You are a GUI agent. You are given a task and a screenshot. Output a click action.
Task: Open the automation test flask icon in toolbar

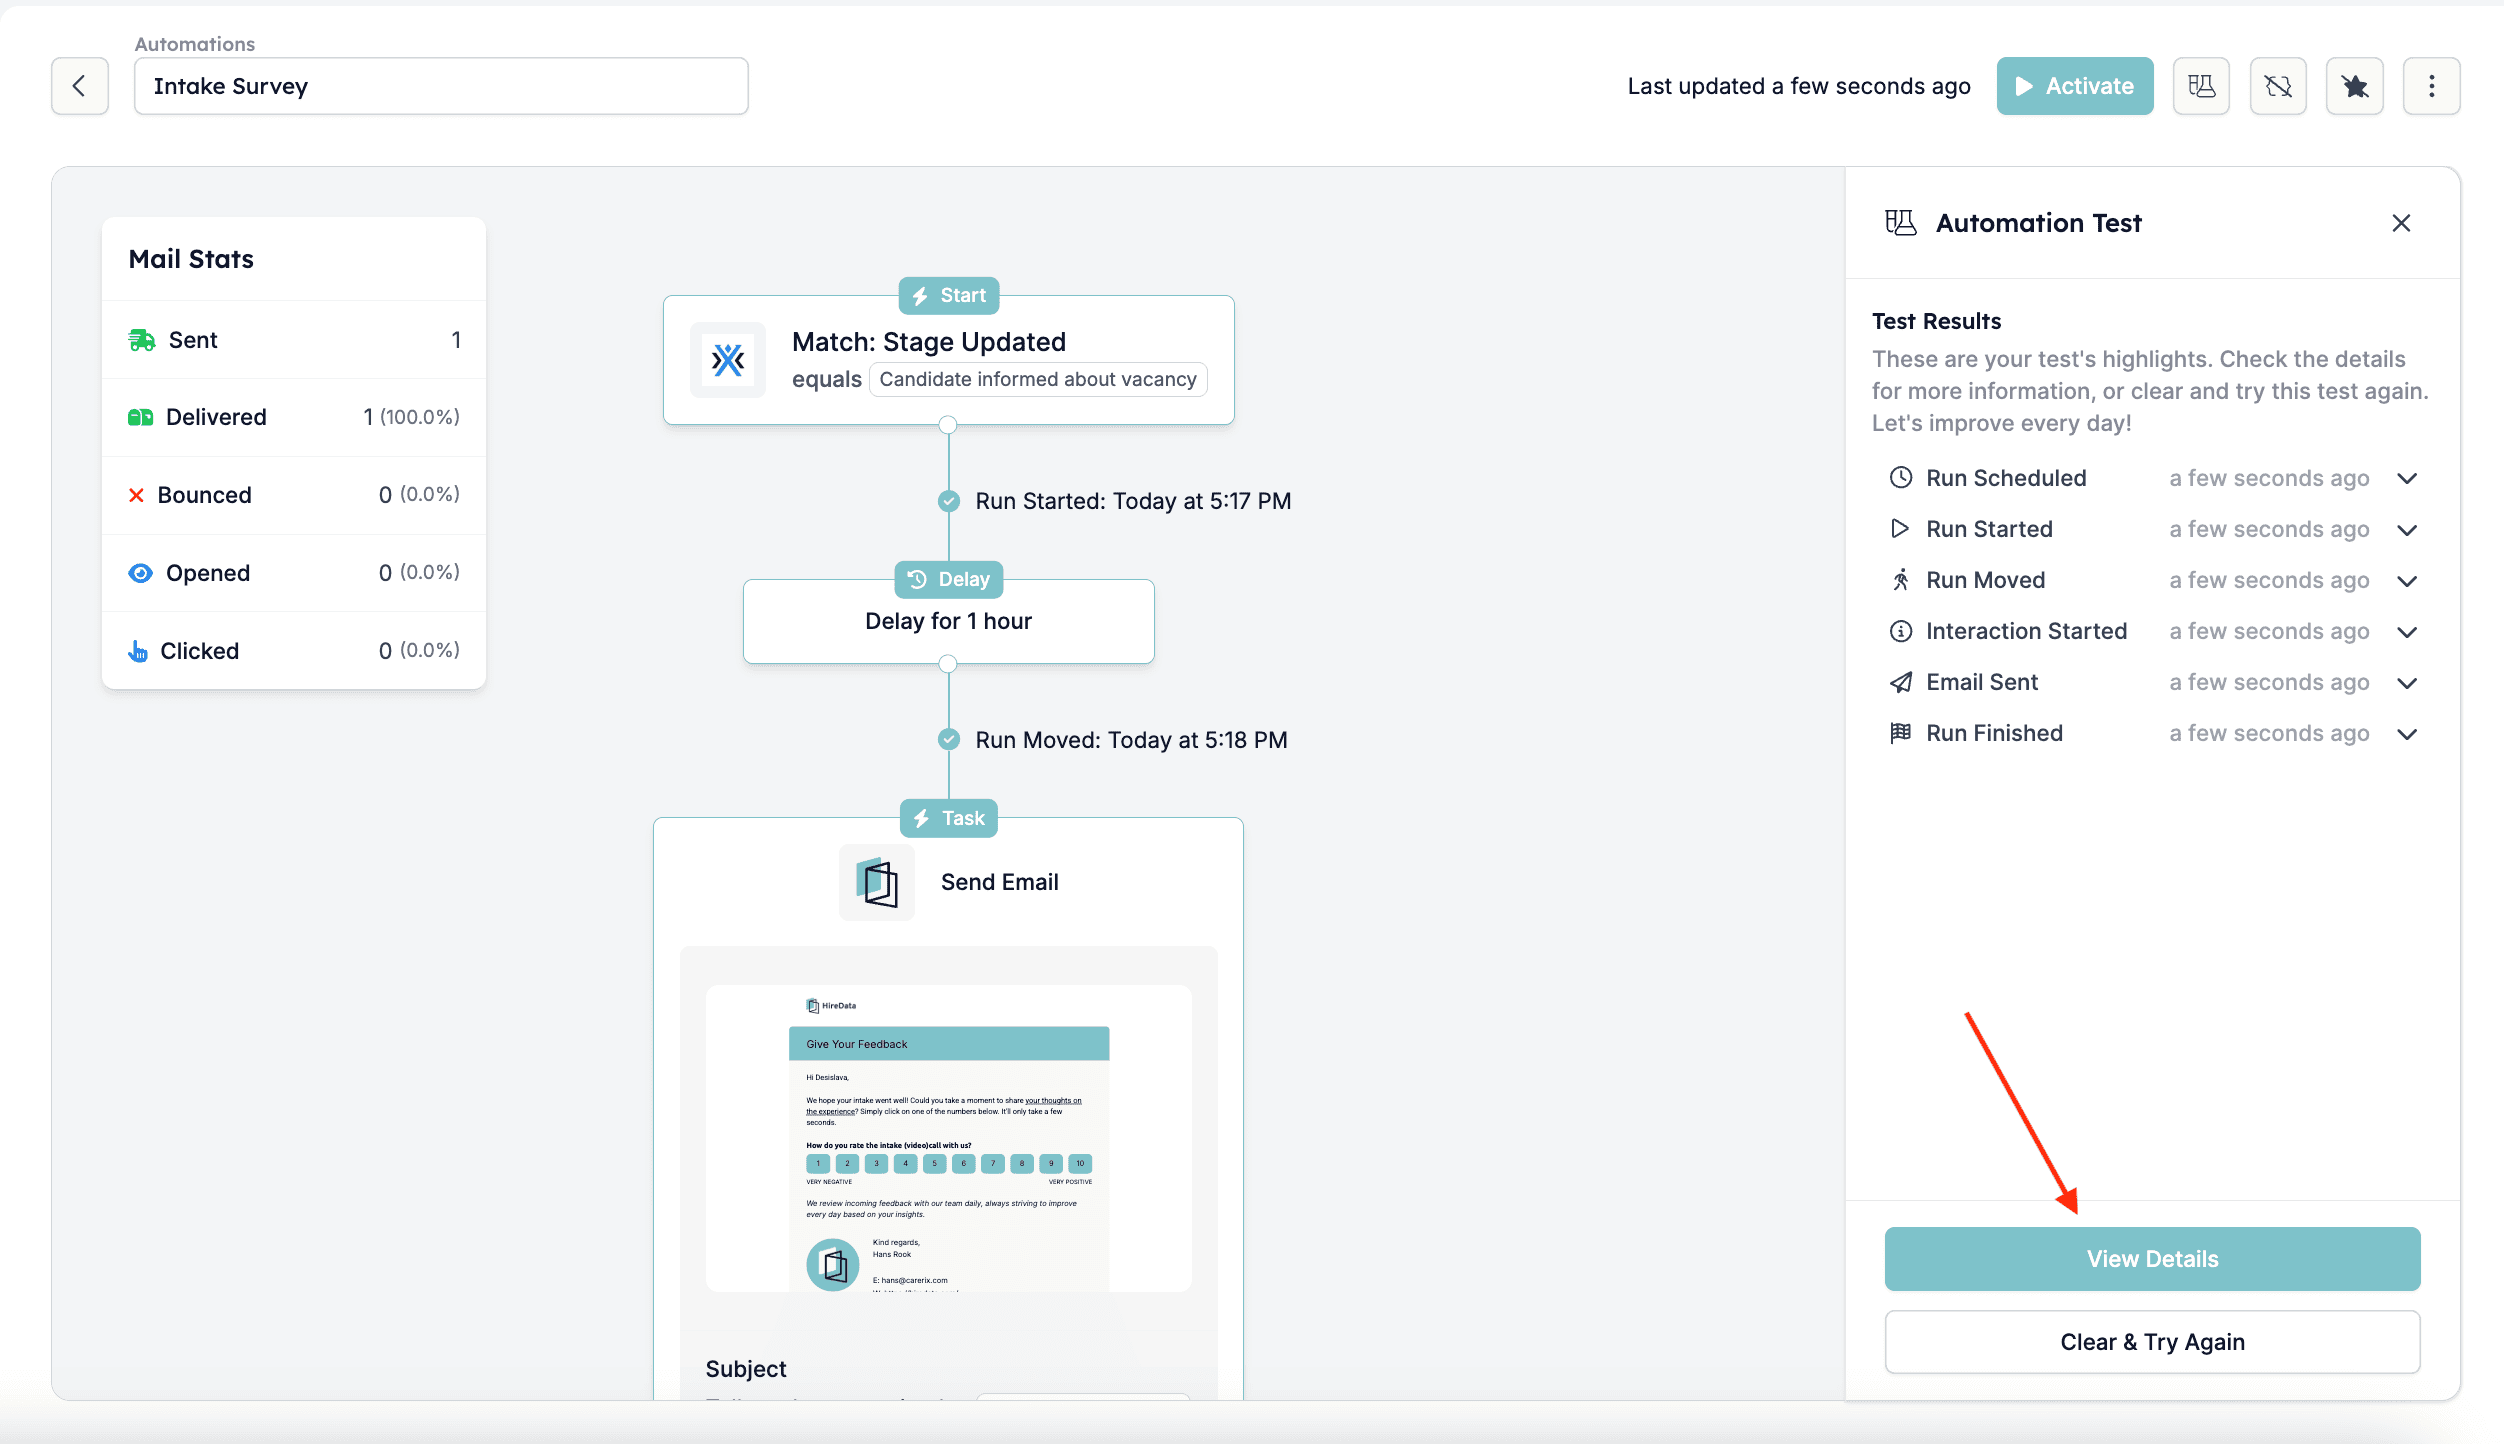tap(2201, 86)
